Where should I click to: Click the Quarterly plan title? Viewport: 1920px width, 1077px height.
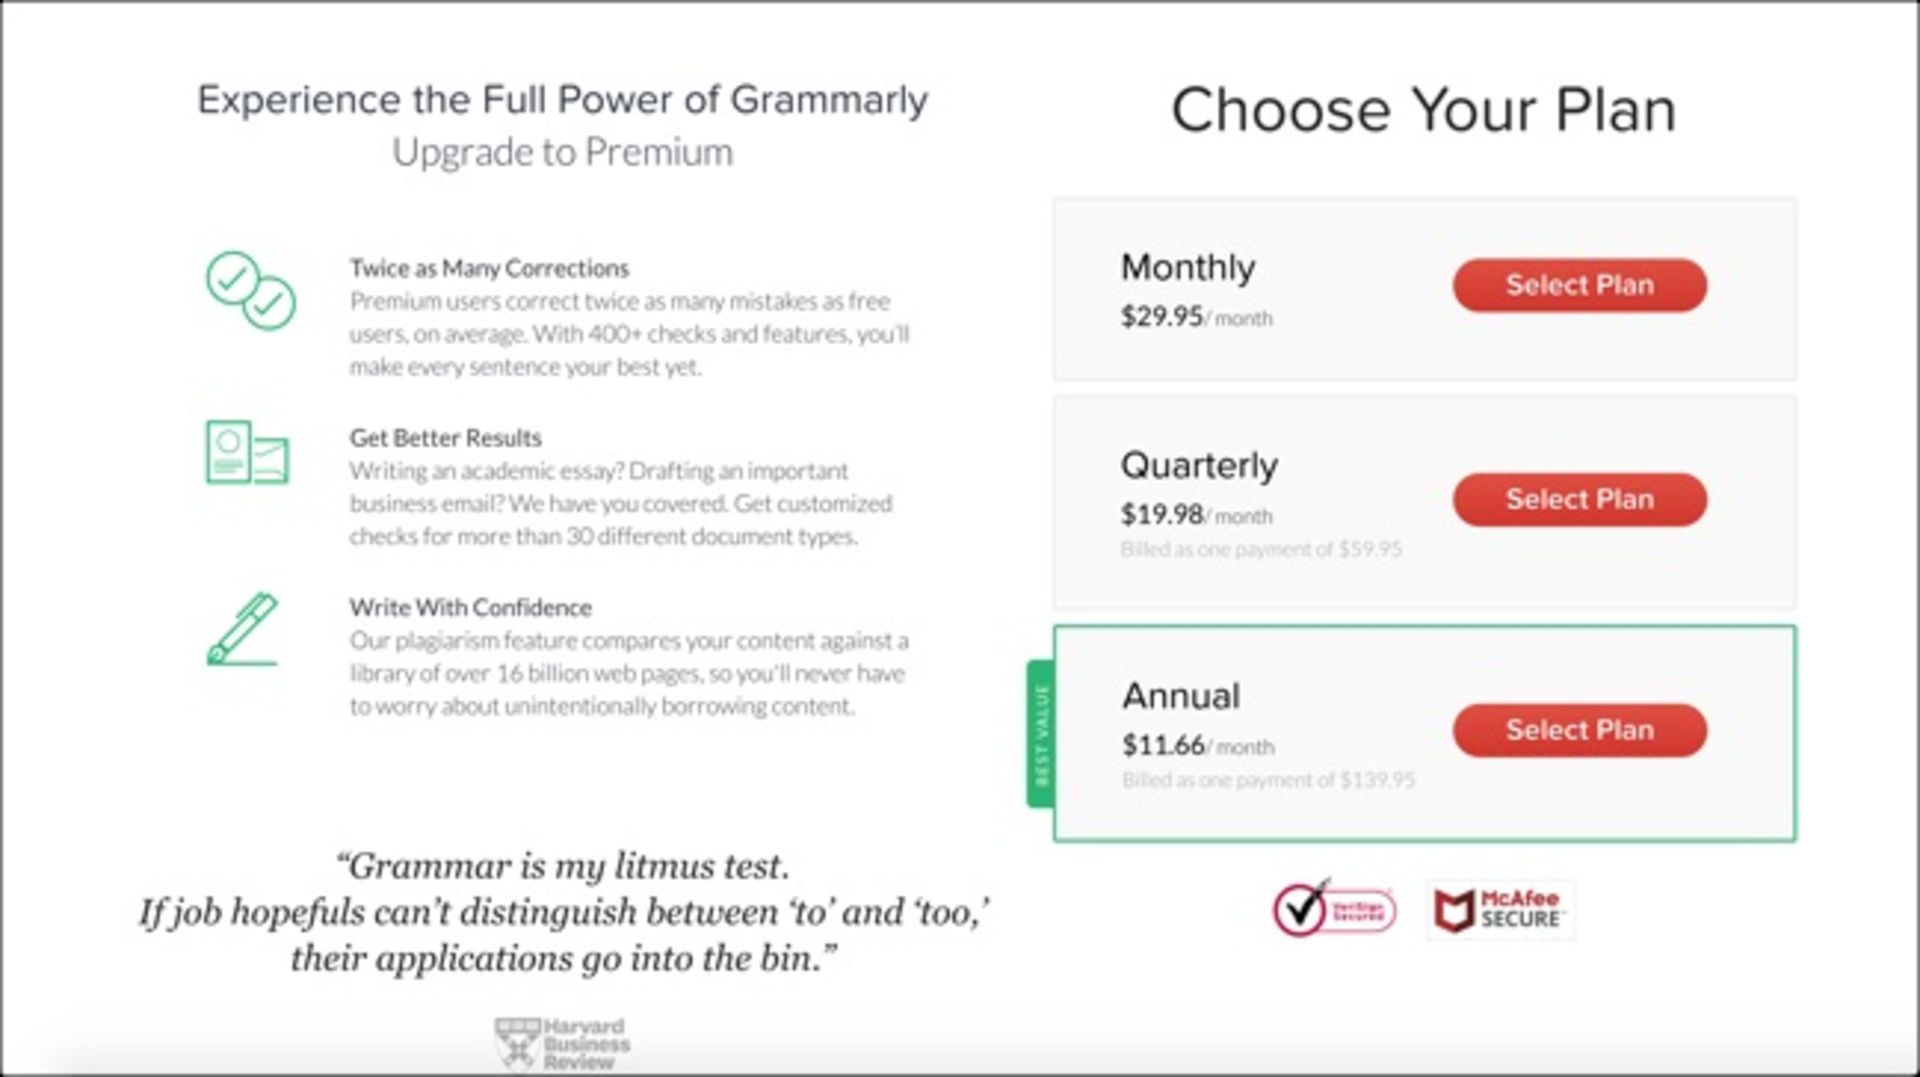[x=1199, y=465]
